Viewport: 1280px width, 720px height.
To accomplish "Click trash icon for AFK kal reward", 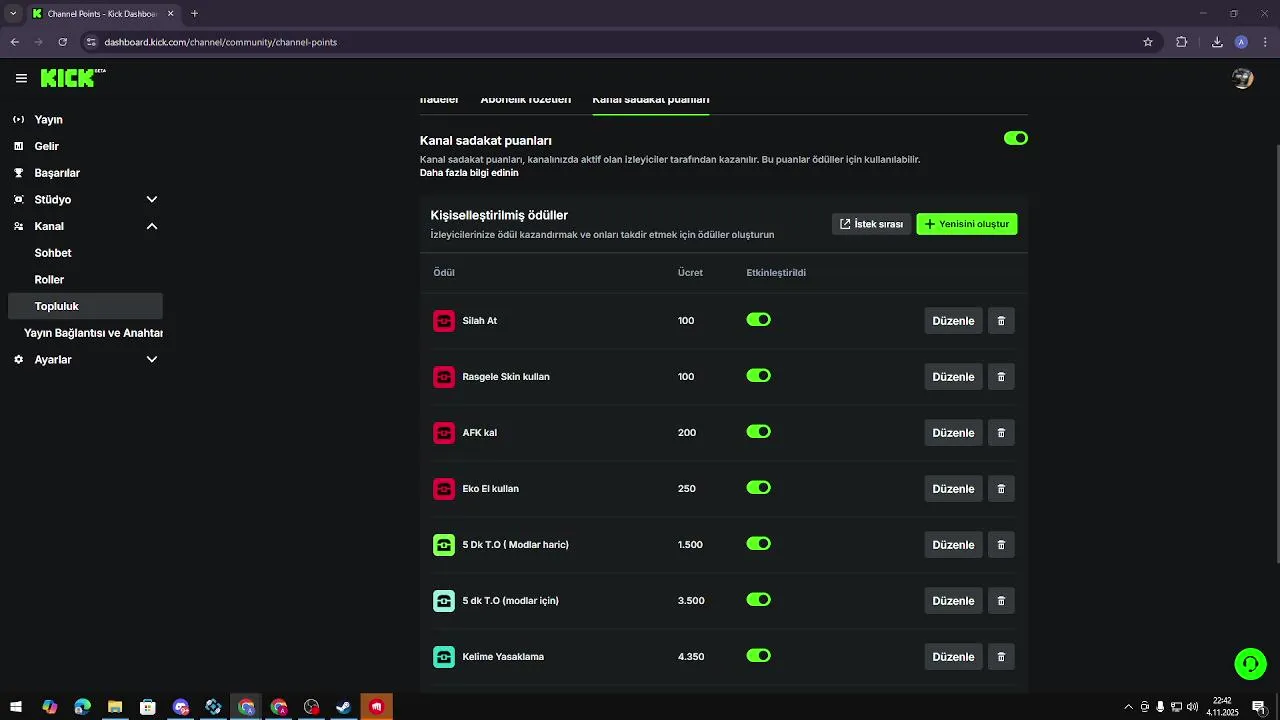I will pos(1001,433).
